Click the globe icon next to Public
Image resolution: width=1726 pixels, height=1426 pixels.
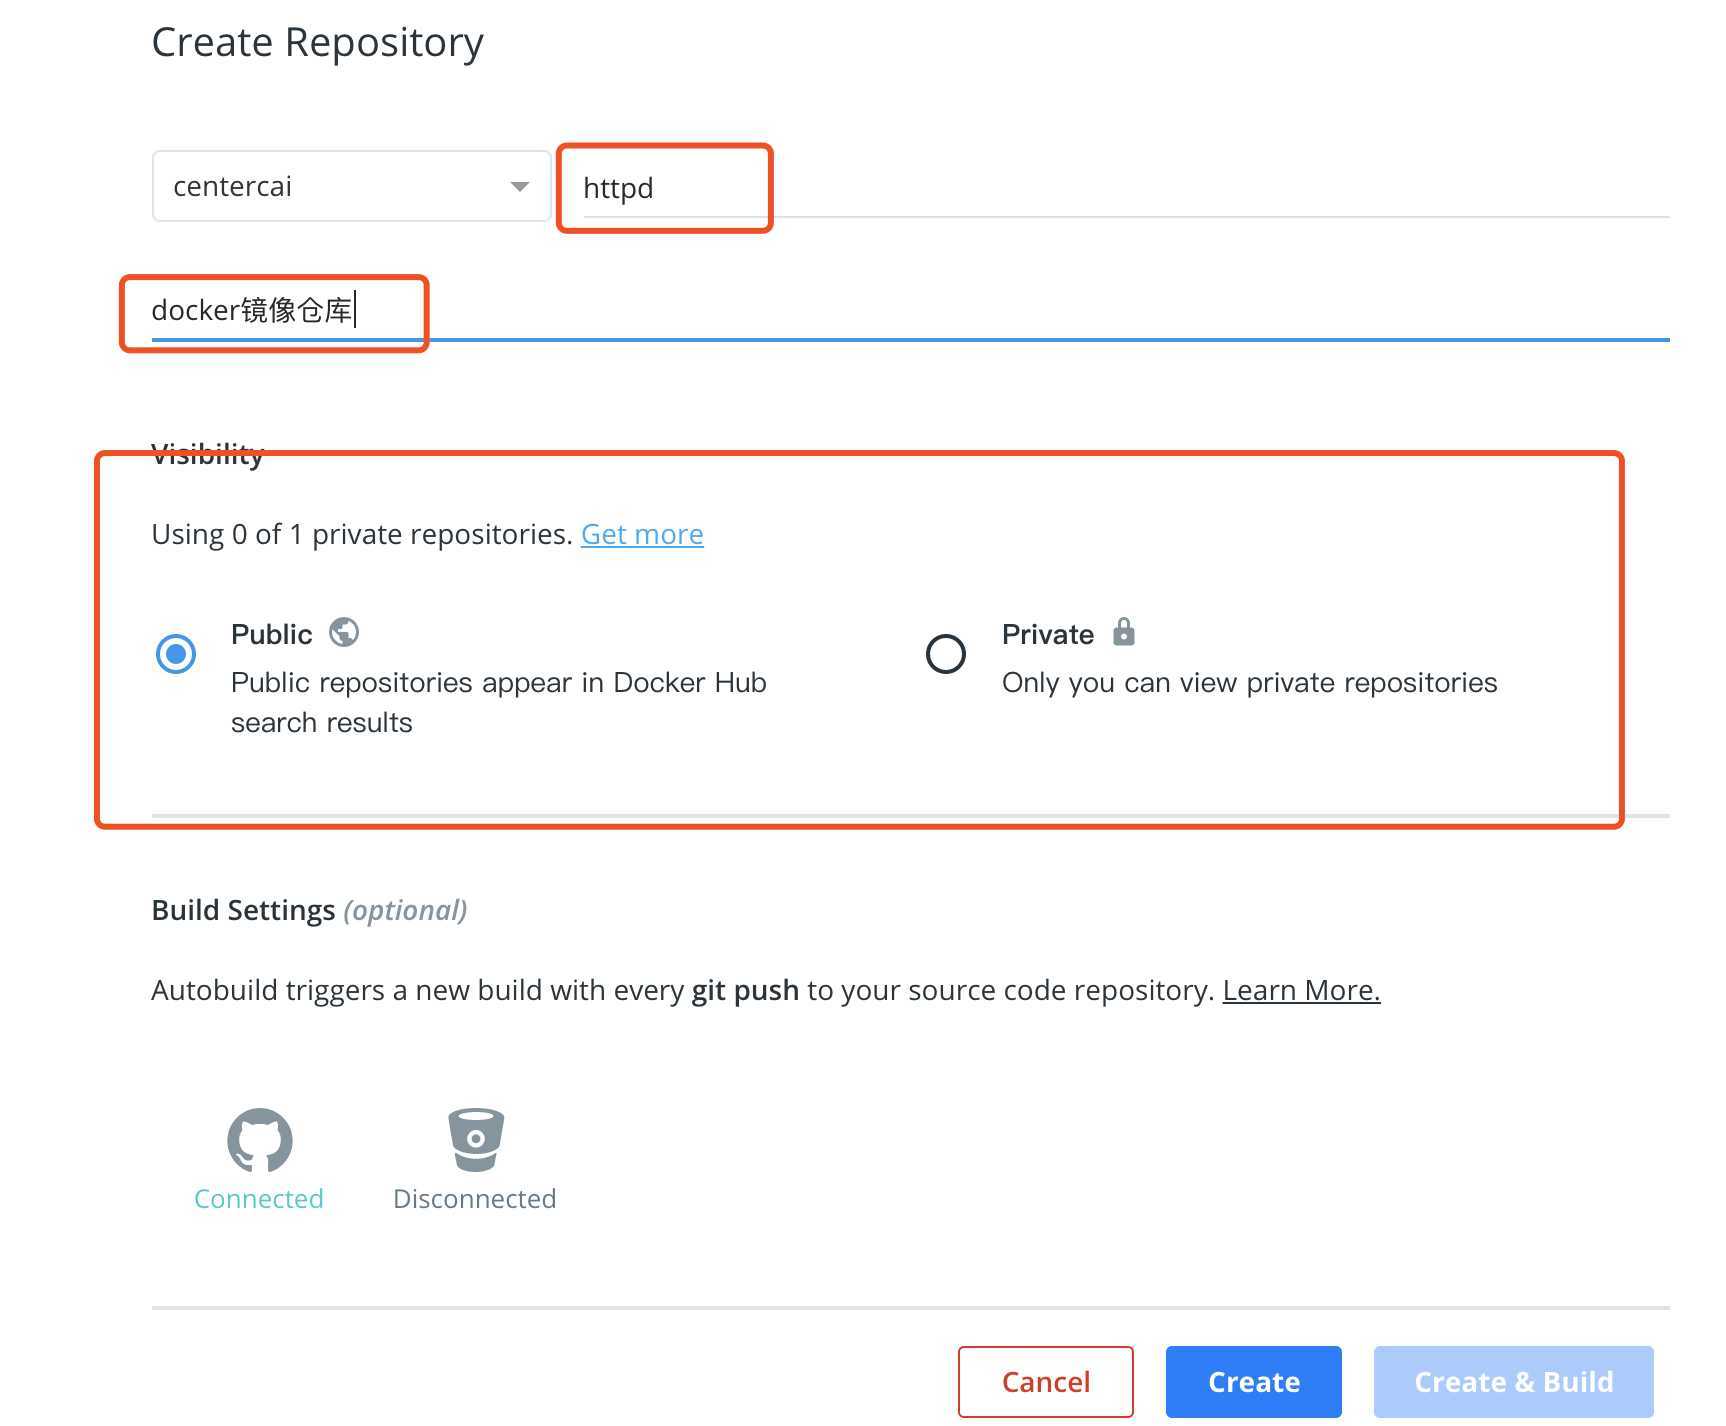344,632
